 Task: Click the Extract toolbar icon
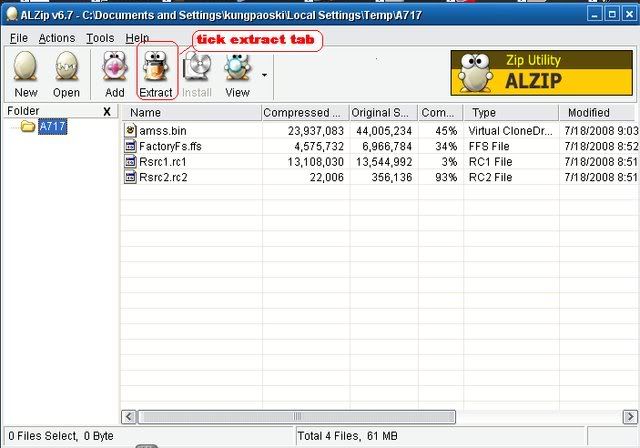[156, 66]
